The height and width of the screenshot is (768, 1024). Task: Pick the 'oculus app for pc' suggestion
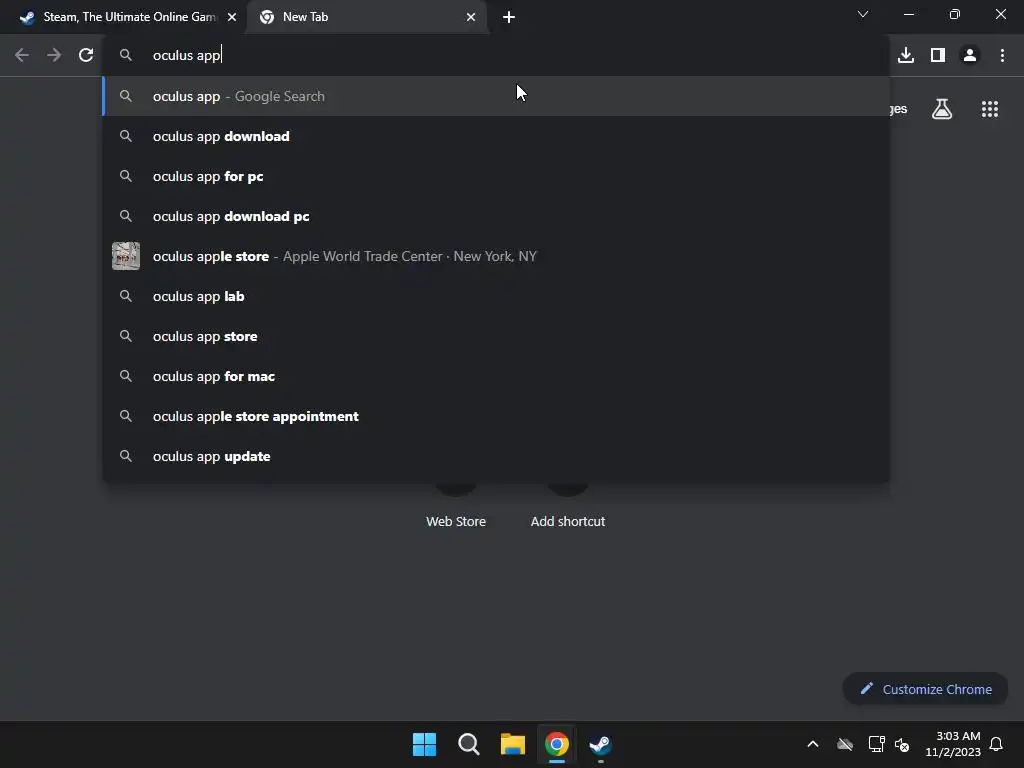pyautogui.click(x=496, y=176)
